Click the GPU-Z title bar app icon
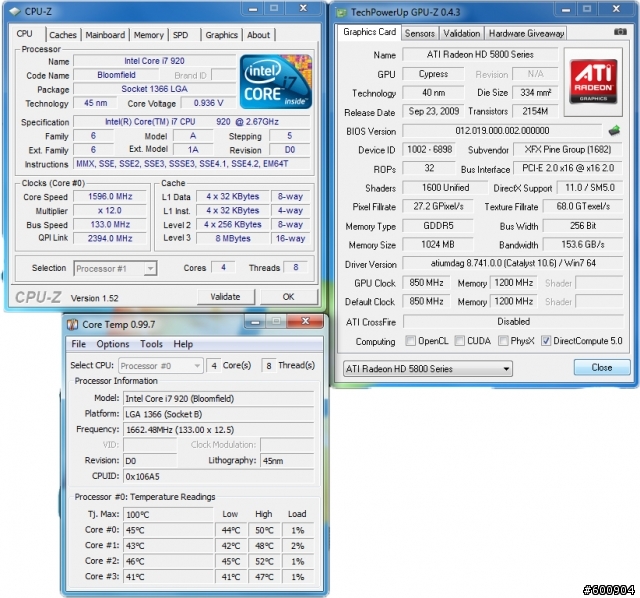The image size is (640, 598). (341, 12)
